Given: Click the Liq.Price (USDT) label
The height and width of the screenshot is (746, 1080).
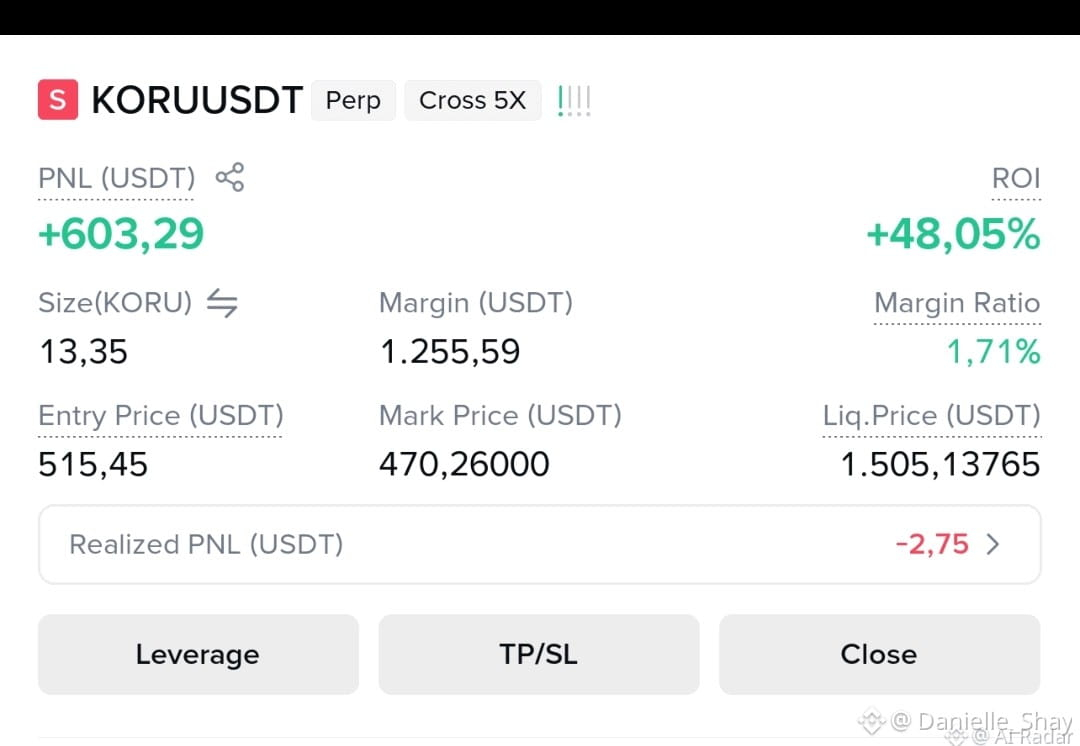Looking at the screenshot, I should [932, 416].
